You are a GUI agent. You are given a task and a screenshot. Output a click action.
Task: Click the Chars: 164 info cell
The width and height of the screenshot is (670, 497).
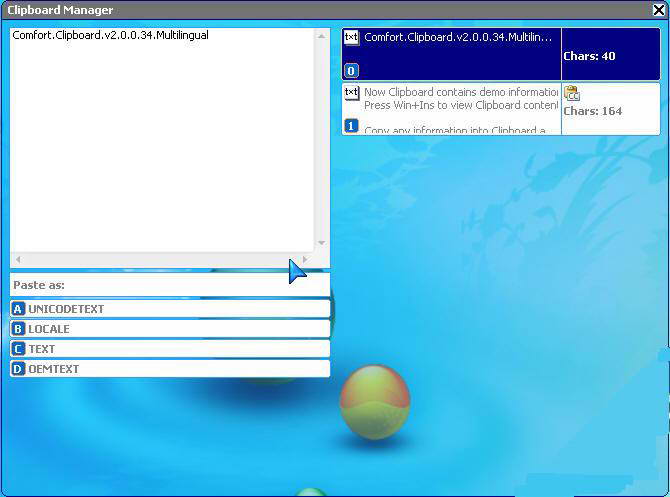tap(611, 109)
